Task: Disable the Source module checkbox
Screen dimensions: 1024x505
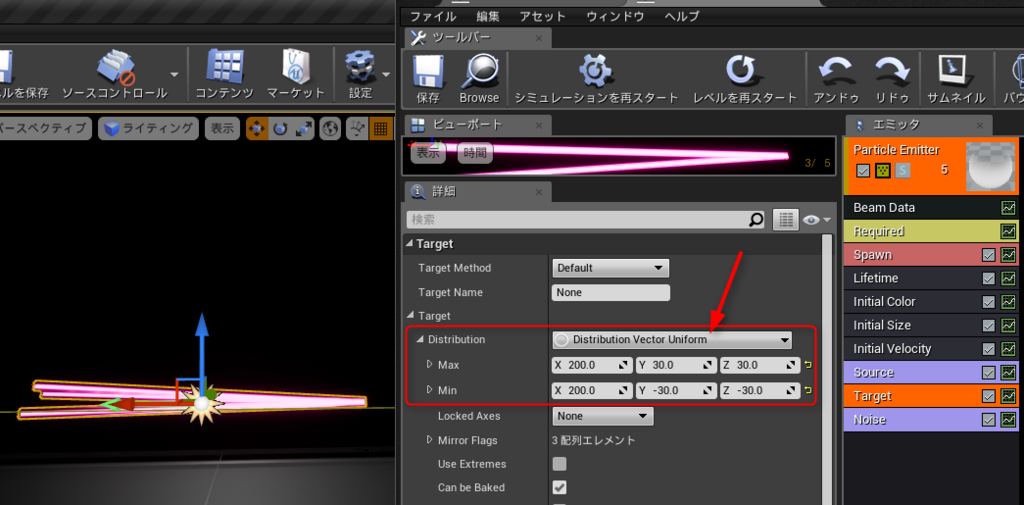Action: click(989, 372)
